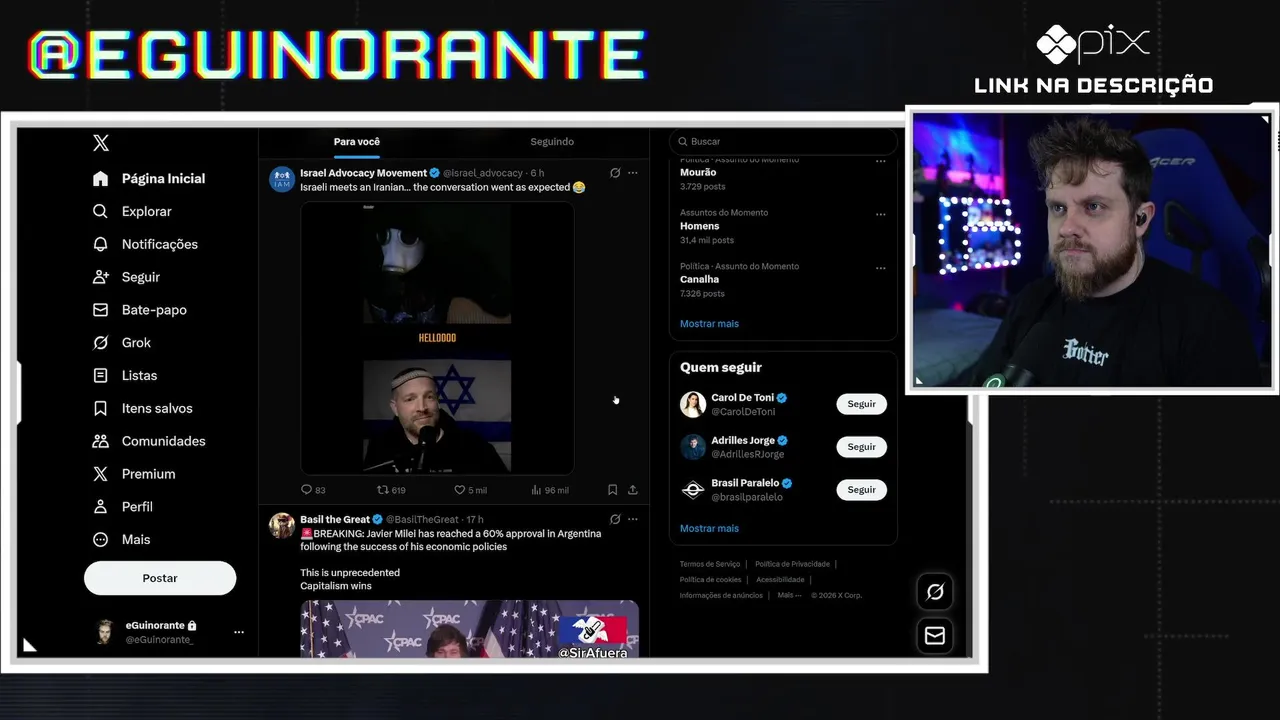This screenshot has width=1280, height=720.
Task: Open more options for Mourão trend
Action: click(881, 161)
